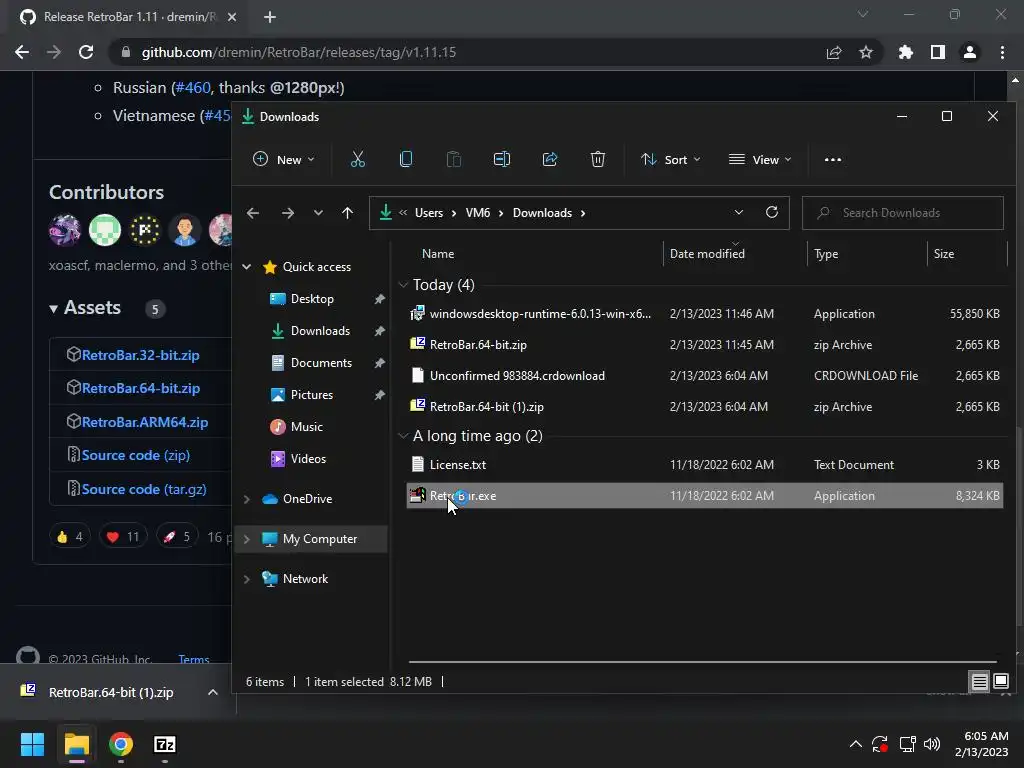Download RetroBar.32-bit.zip asset link

click(140, 355)
